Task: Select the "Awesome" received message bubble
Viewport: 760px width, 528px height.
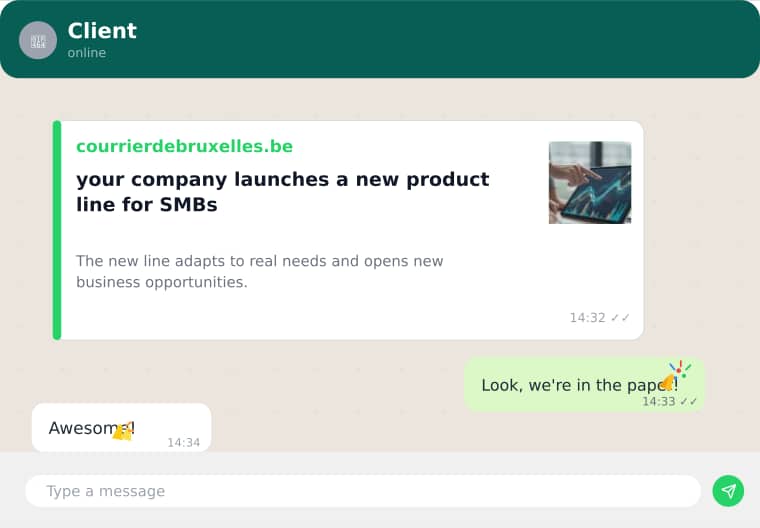Action: click(x=122, y=428)
